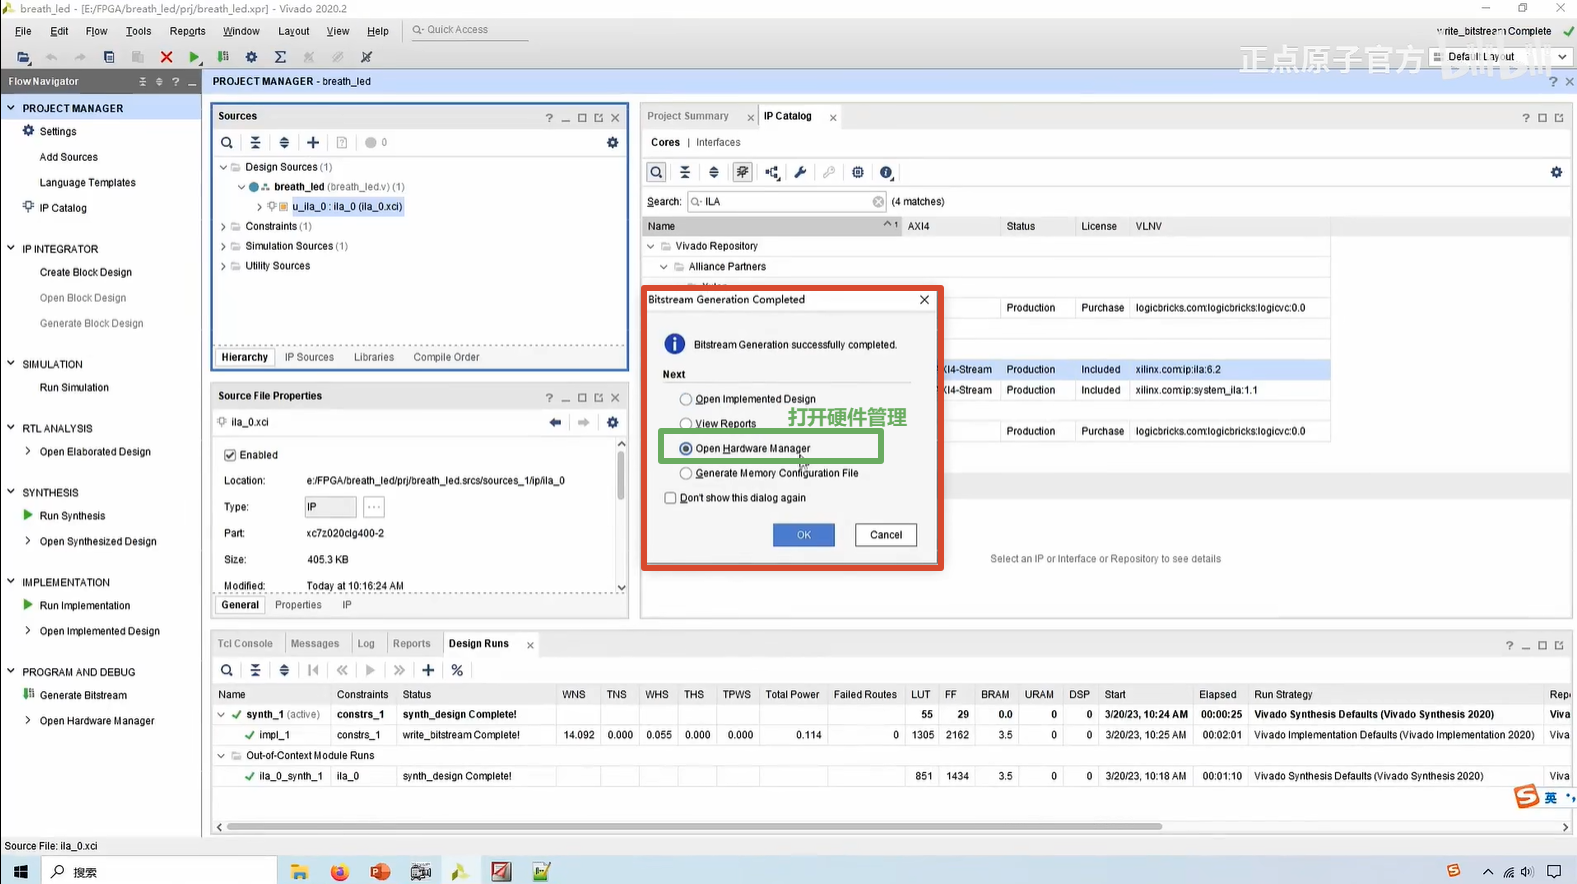Expand the Constraints folder in Sources
1577x884 pixels.
pos(223,227)
